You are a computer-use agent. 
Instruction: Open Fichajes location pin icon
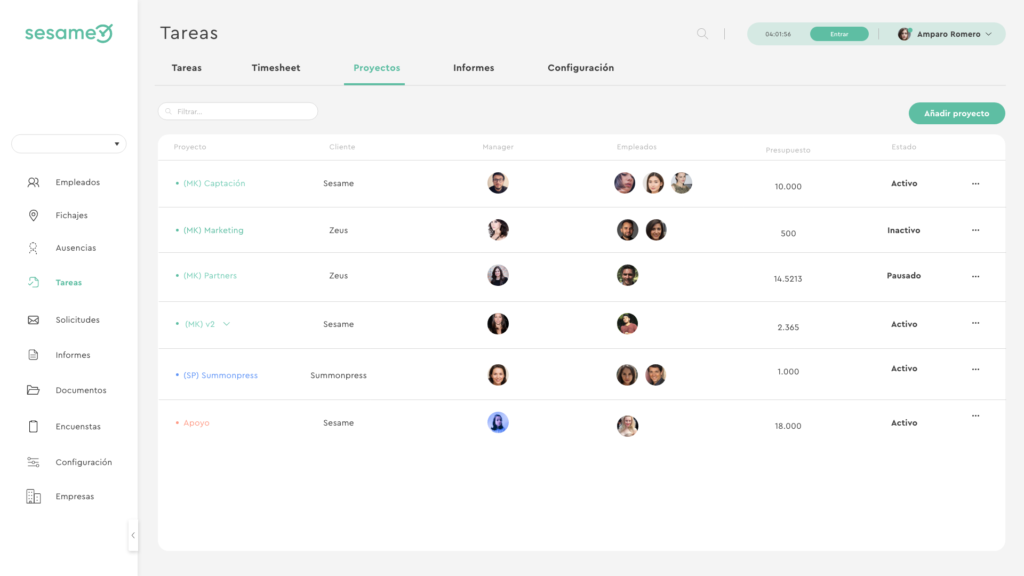33,216
